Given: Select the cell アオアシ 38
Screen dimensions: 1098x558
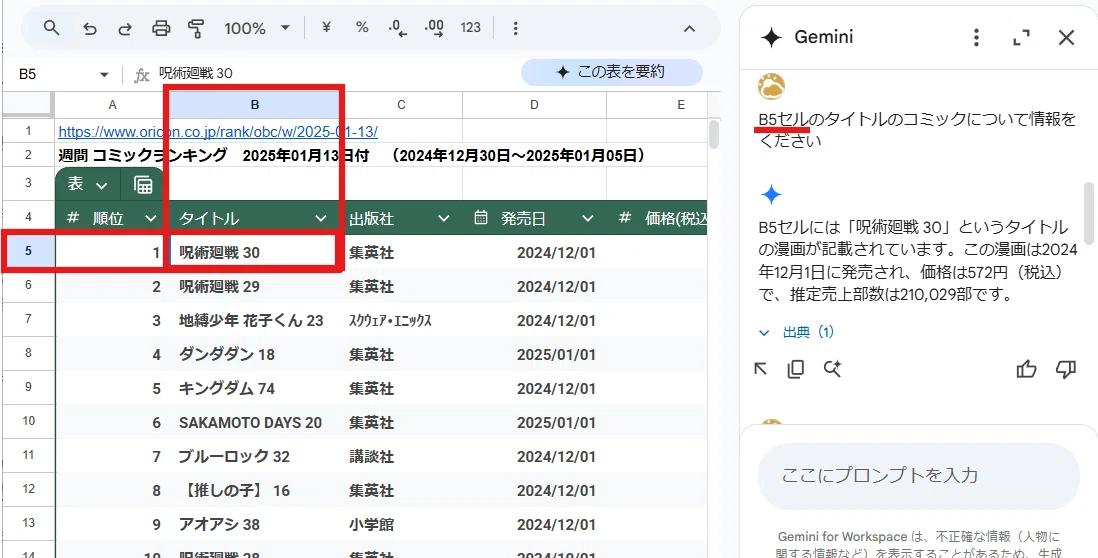Looking at the screenshot, I should [x=255, y=524].
